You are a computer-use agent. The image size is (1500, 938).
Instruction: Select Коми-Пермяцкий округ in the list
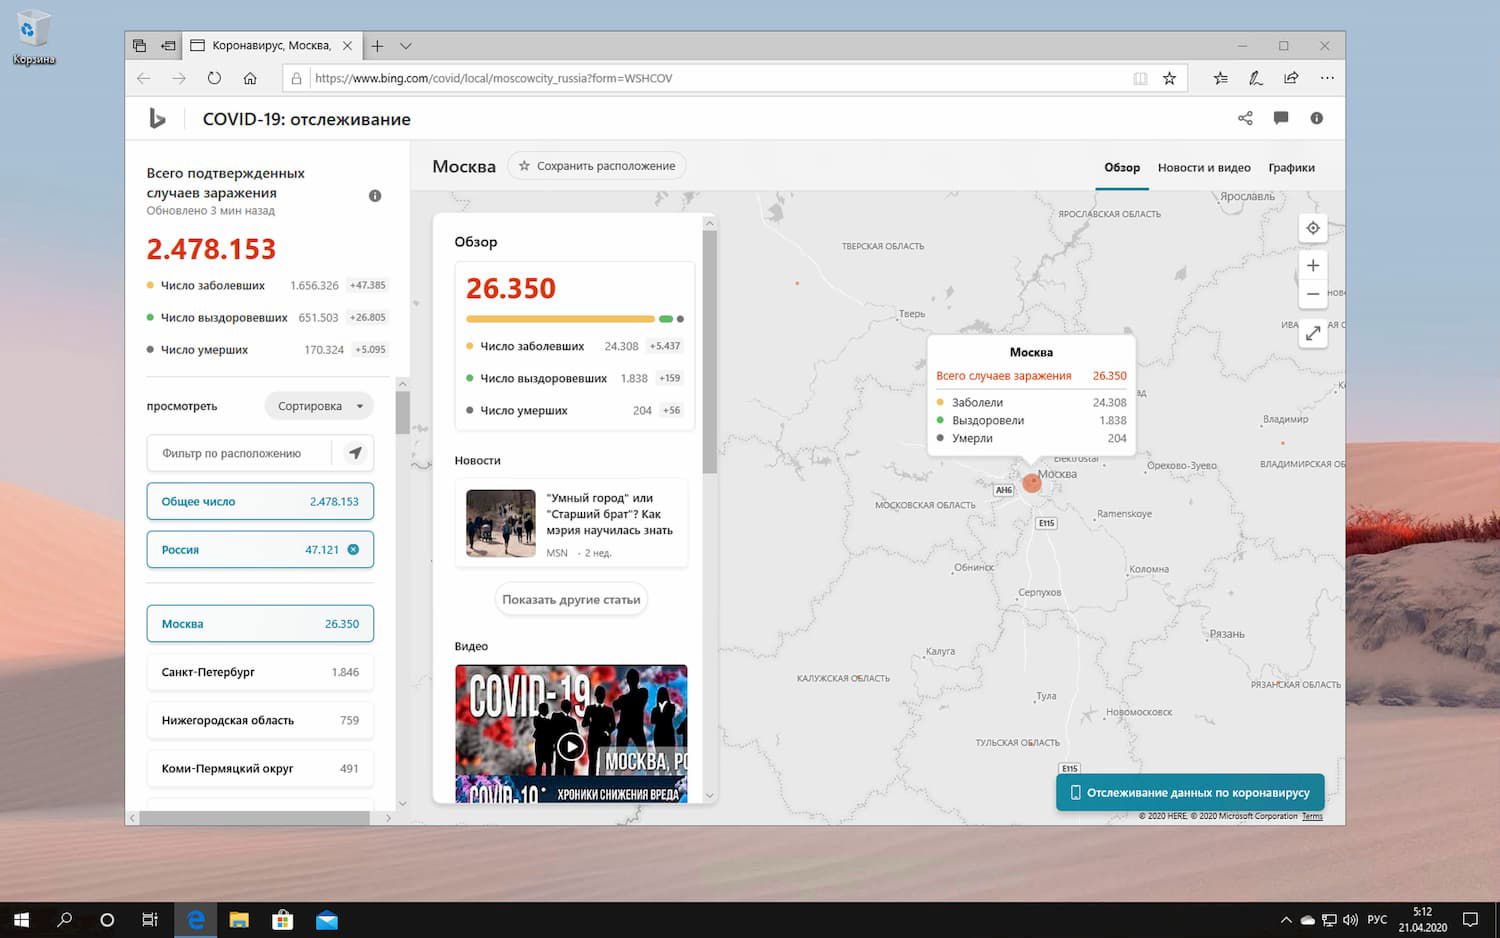(260, 769)
